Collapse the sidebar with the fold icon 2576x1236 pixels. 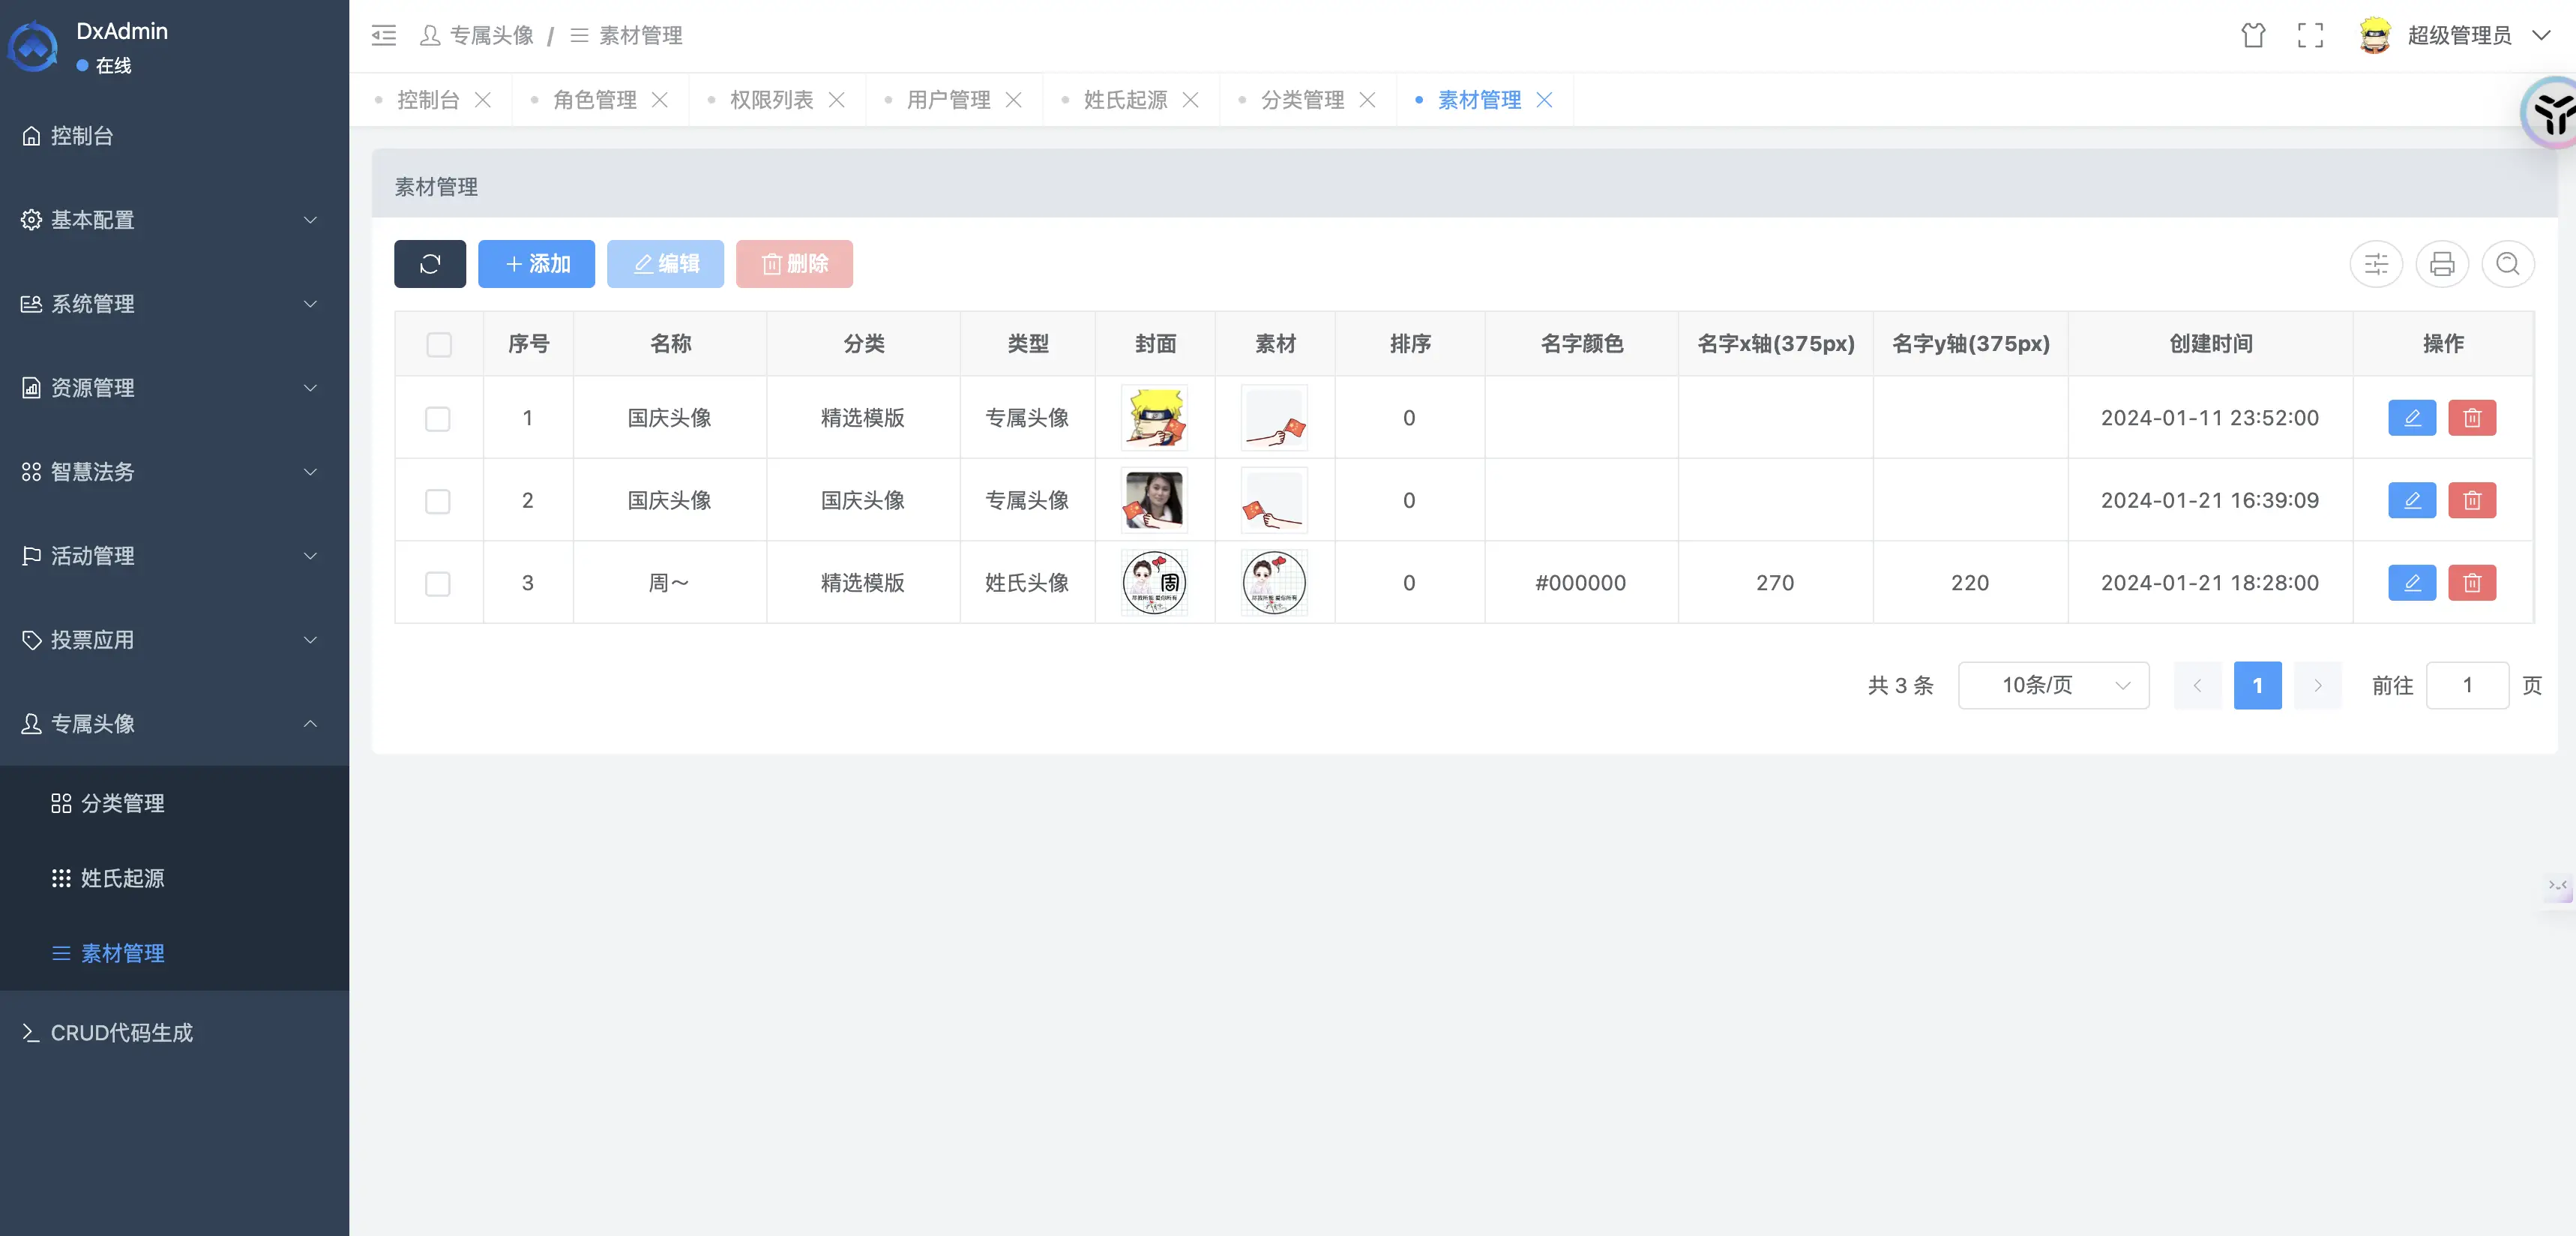[384, 36]
